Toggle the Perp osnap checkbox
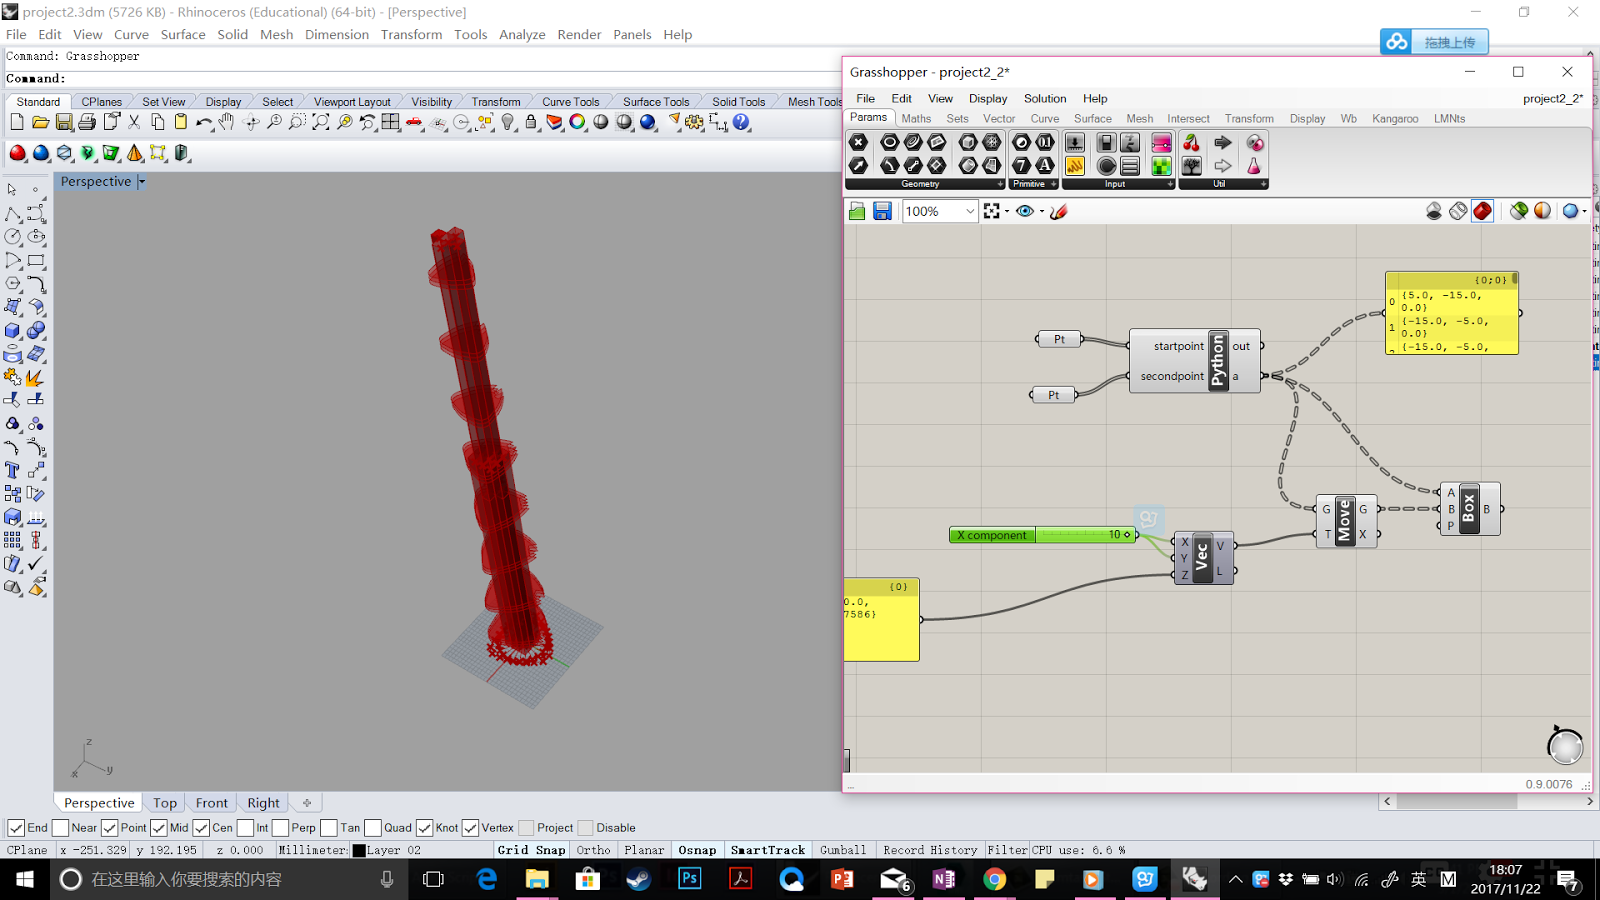 coord(281,828)
